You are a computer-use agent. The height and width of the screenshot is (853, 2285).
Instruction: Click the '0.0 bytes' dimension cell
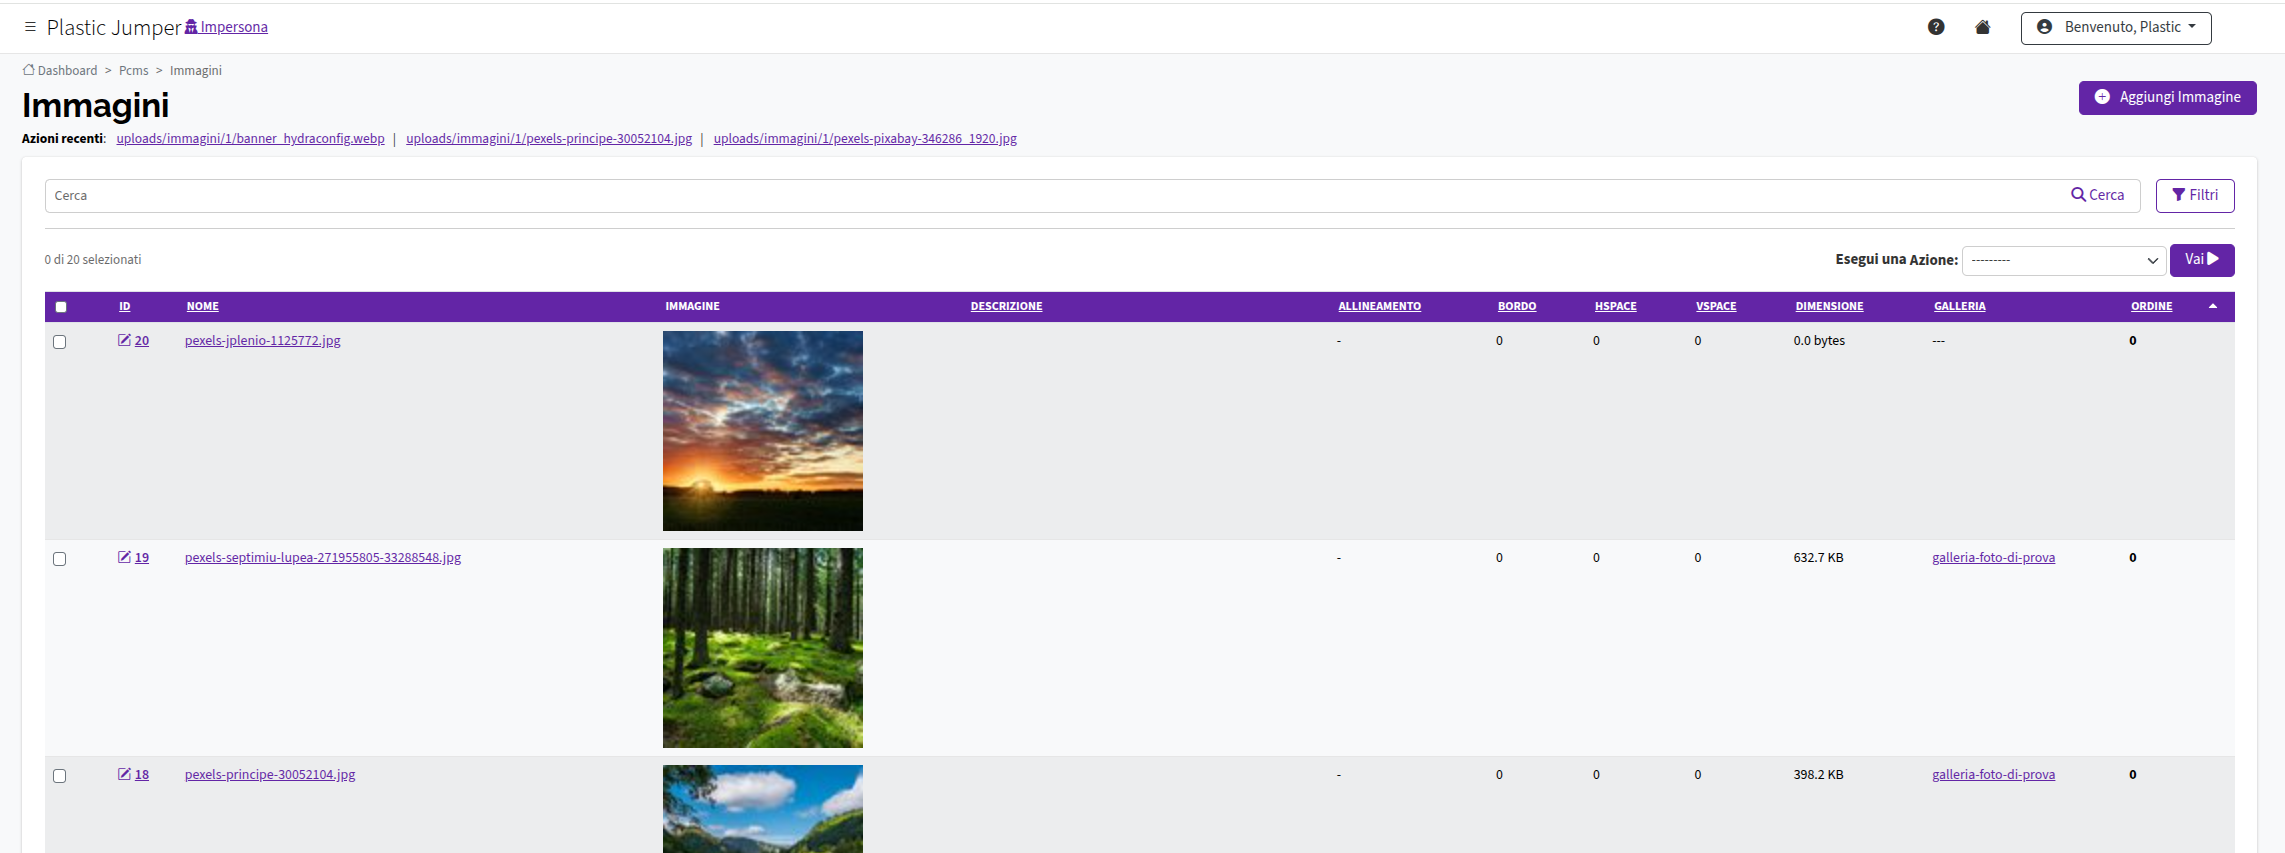coord(1819,341)
